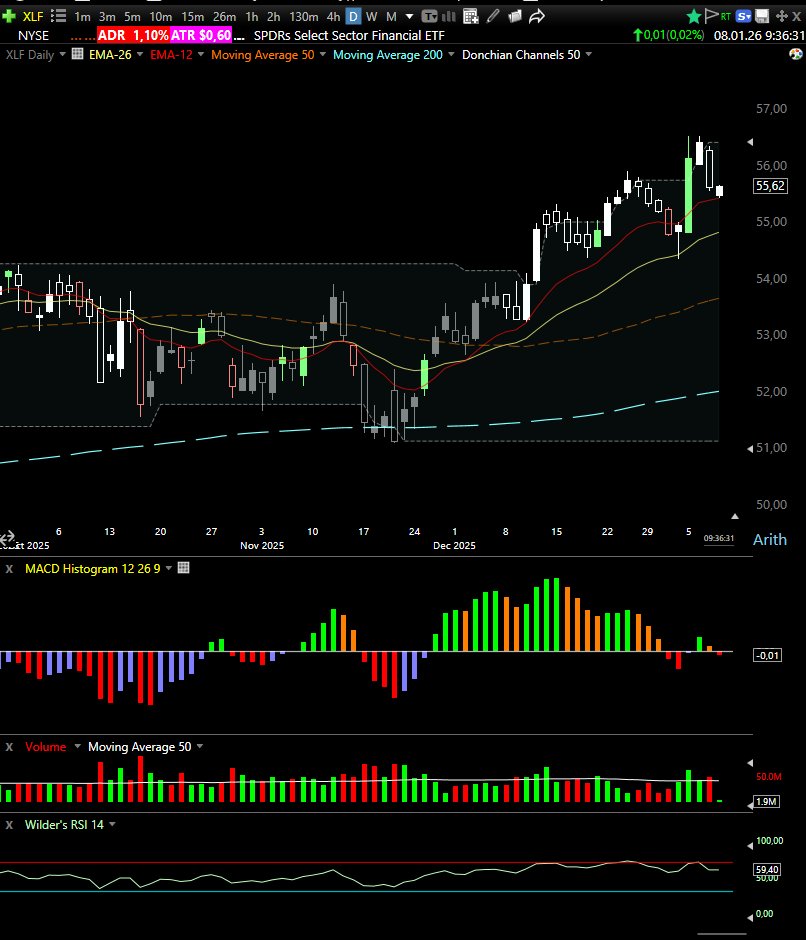
Task: Click the SPDRs Select Sector Financial ETF name
Action: pyautogui.click(x=349, y=35)
